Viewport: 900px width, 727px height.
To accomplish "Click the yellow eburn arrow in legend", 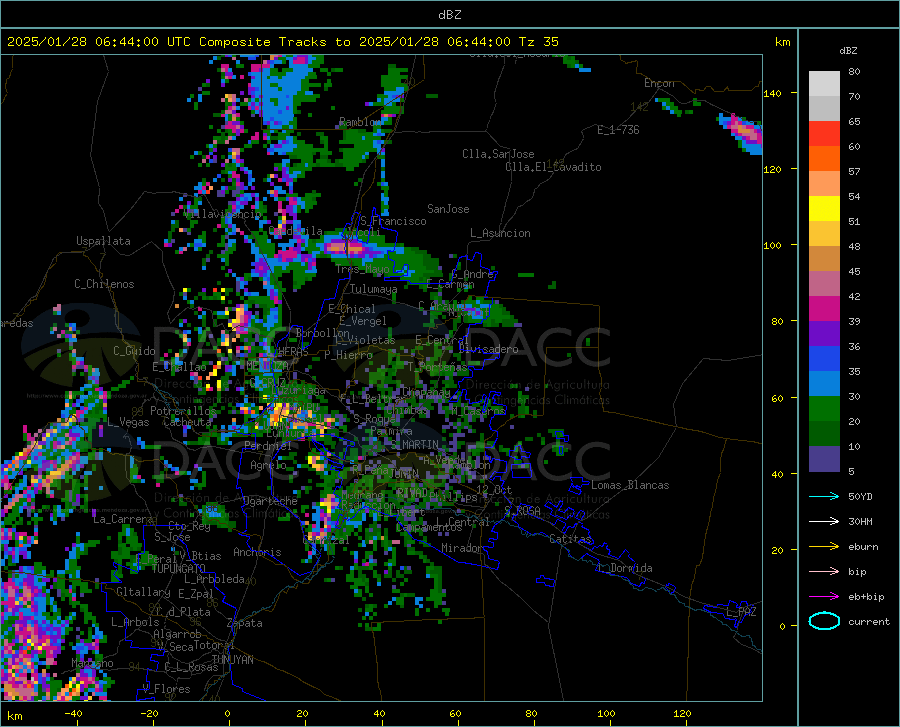I will [824, 546].
